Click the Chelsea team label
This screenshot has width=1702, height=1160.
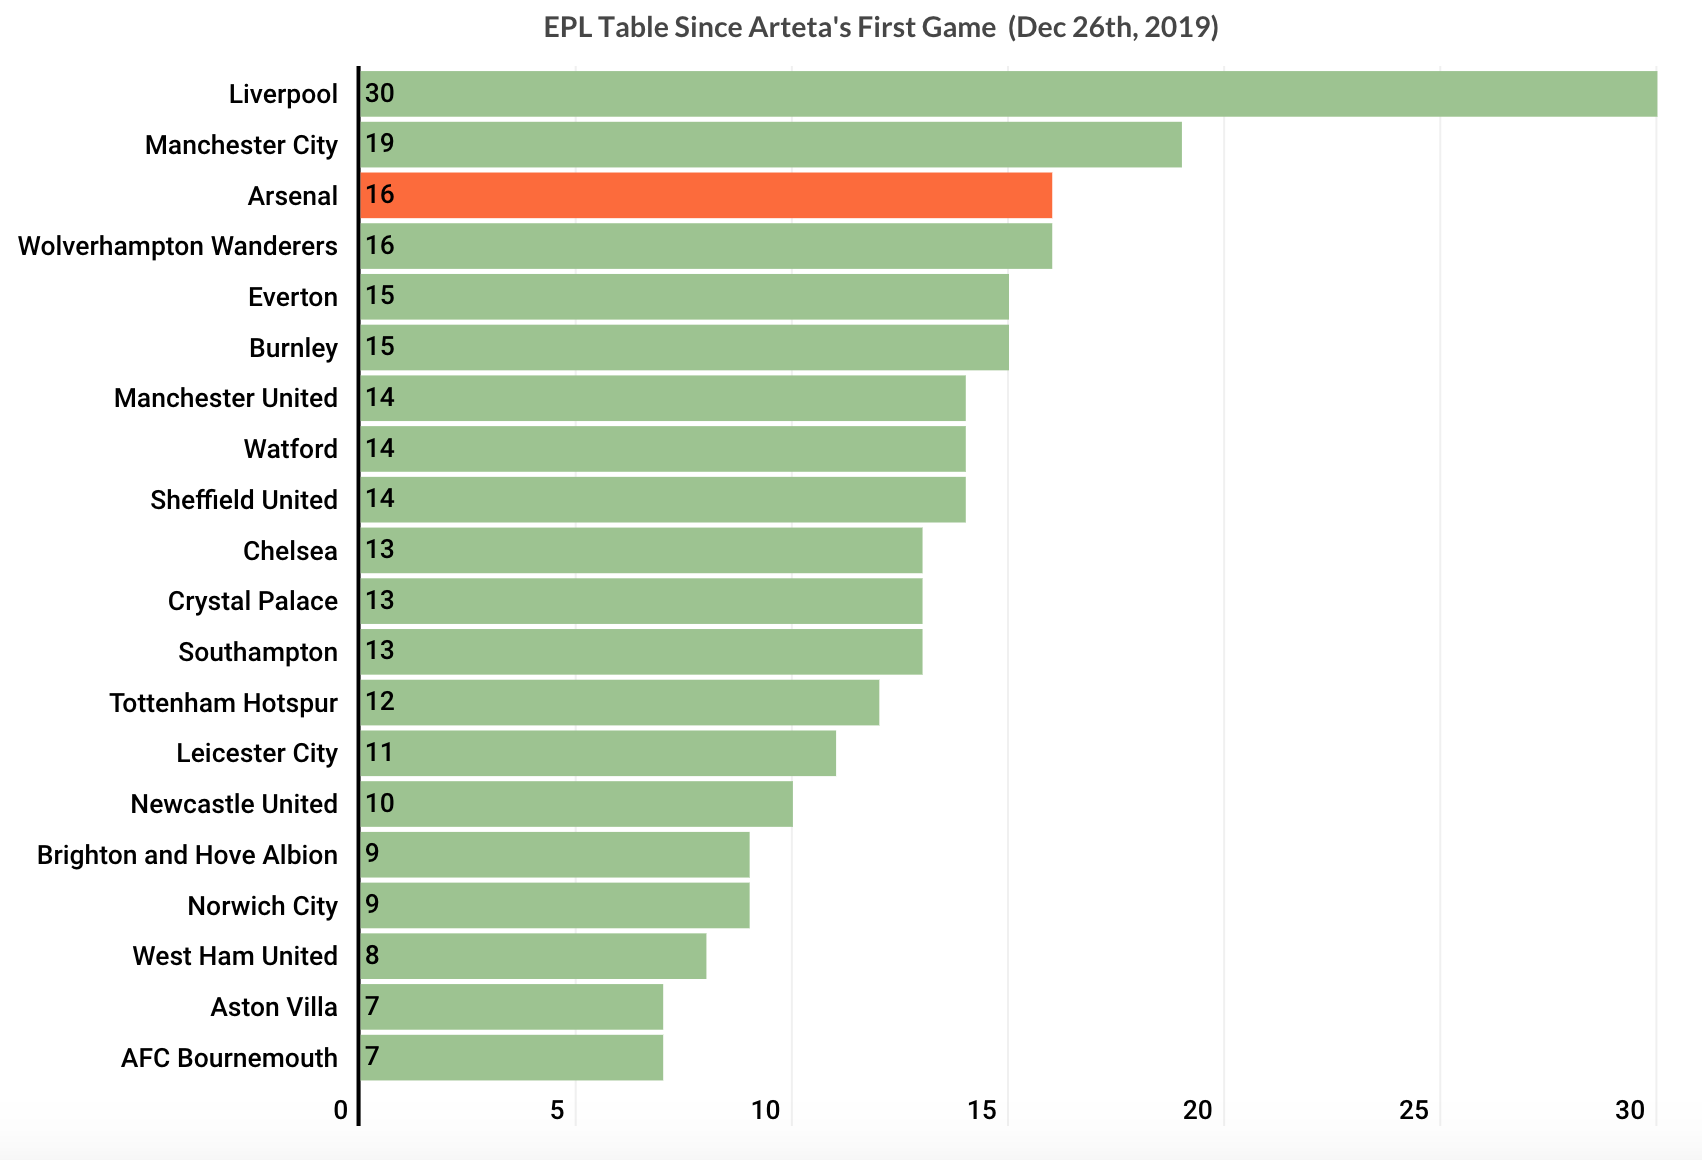click(290, 551)
